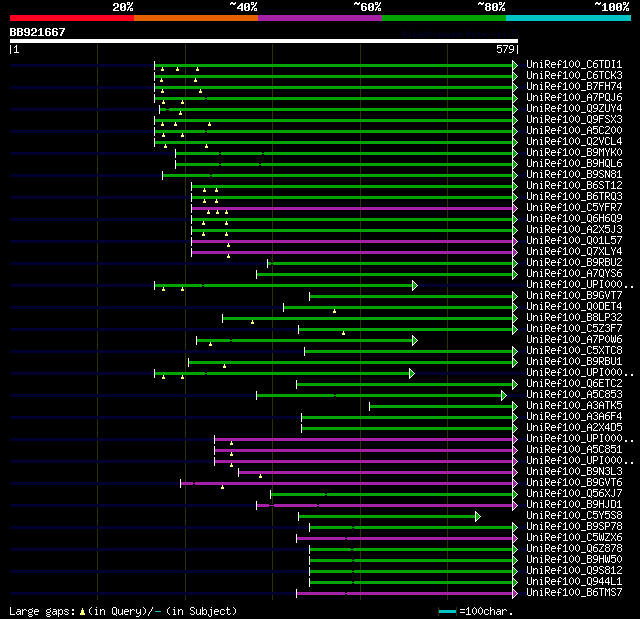
Task: Click the purple alignment bar of UniRef100_C5YFR7
Action: click(x=352, y=209)
